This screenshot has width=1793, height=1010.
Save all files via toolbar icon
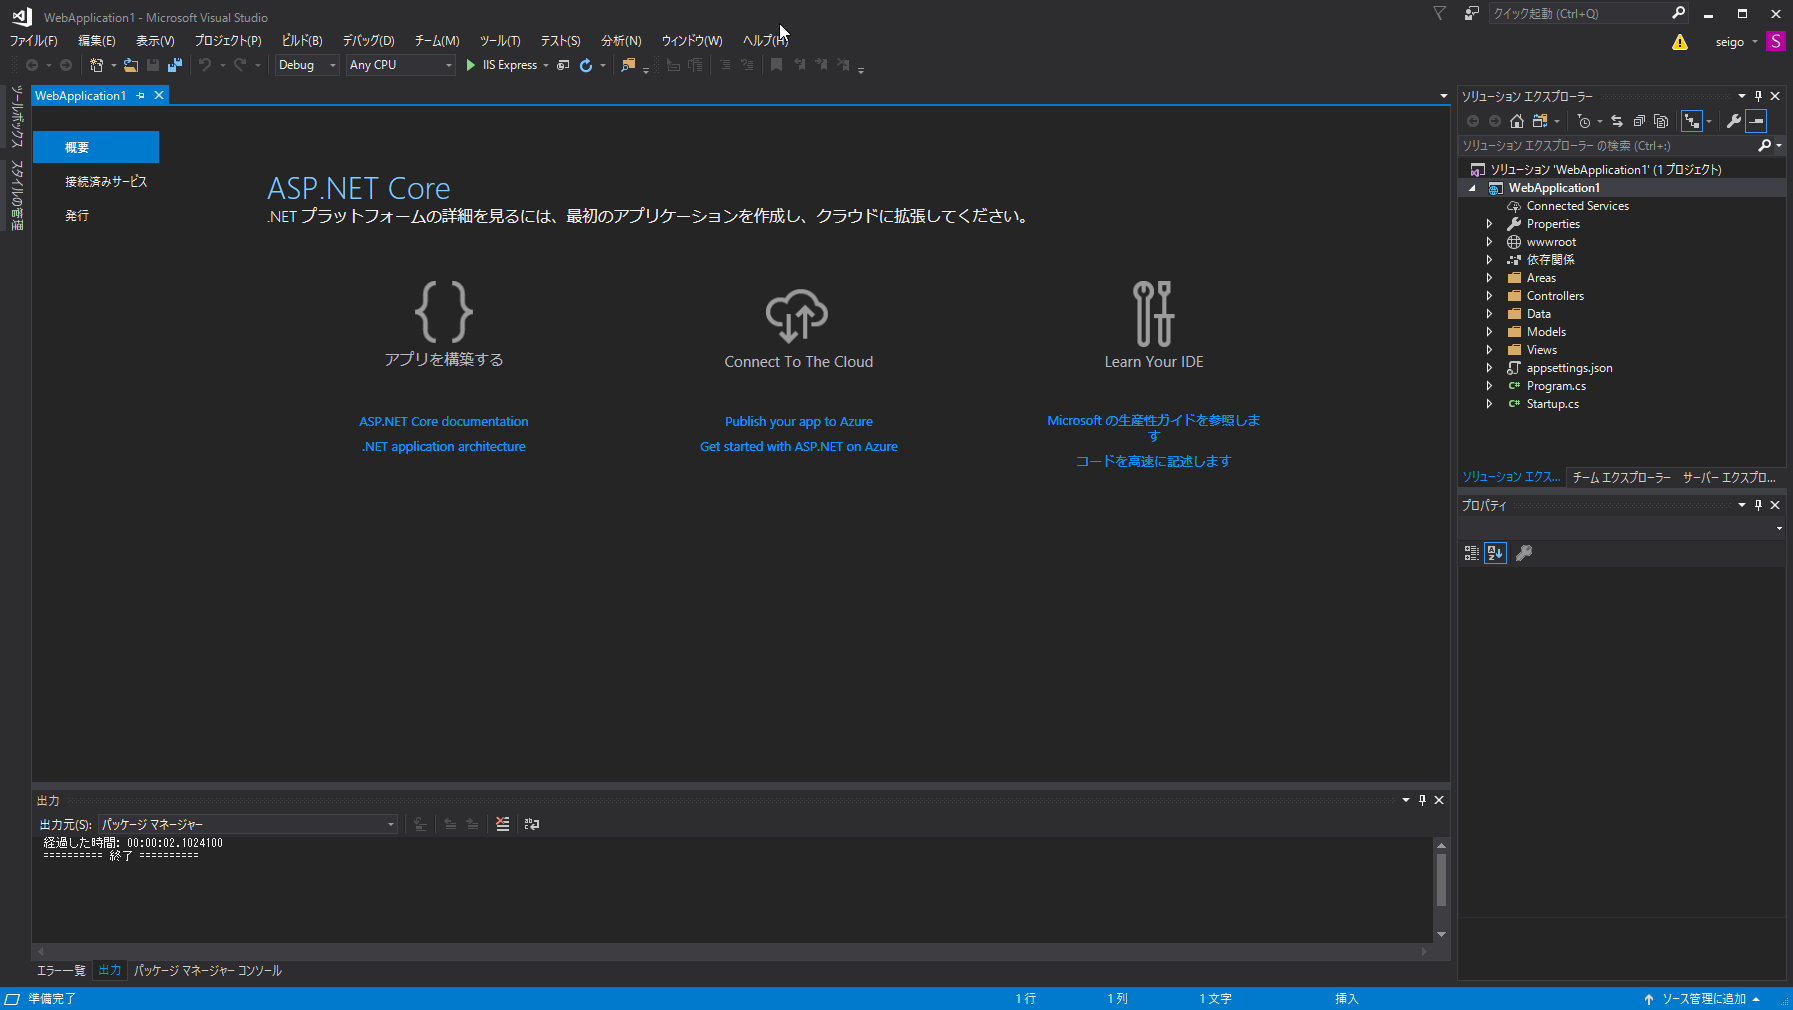(176, 64)
